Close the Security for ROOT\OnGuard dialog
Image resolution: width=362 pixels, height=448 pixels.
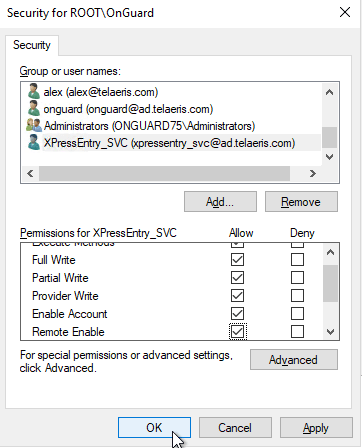coord(345,12)
